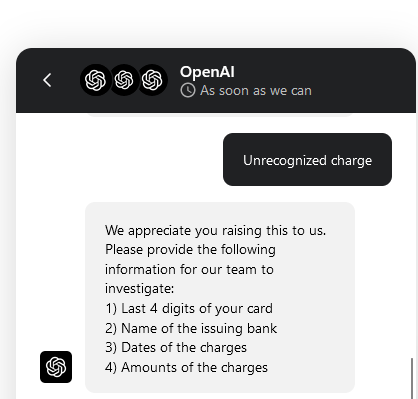Click the "We appreciate you raising this" line
Image resolution: width=418 pixels, height=399 pixels.
[215, 230]
